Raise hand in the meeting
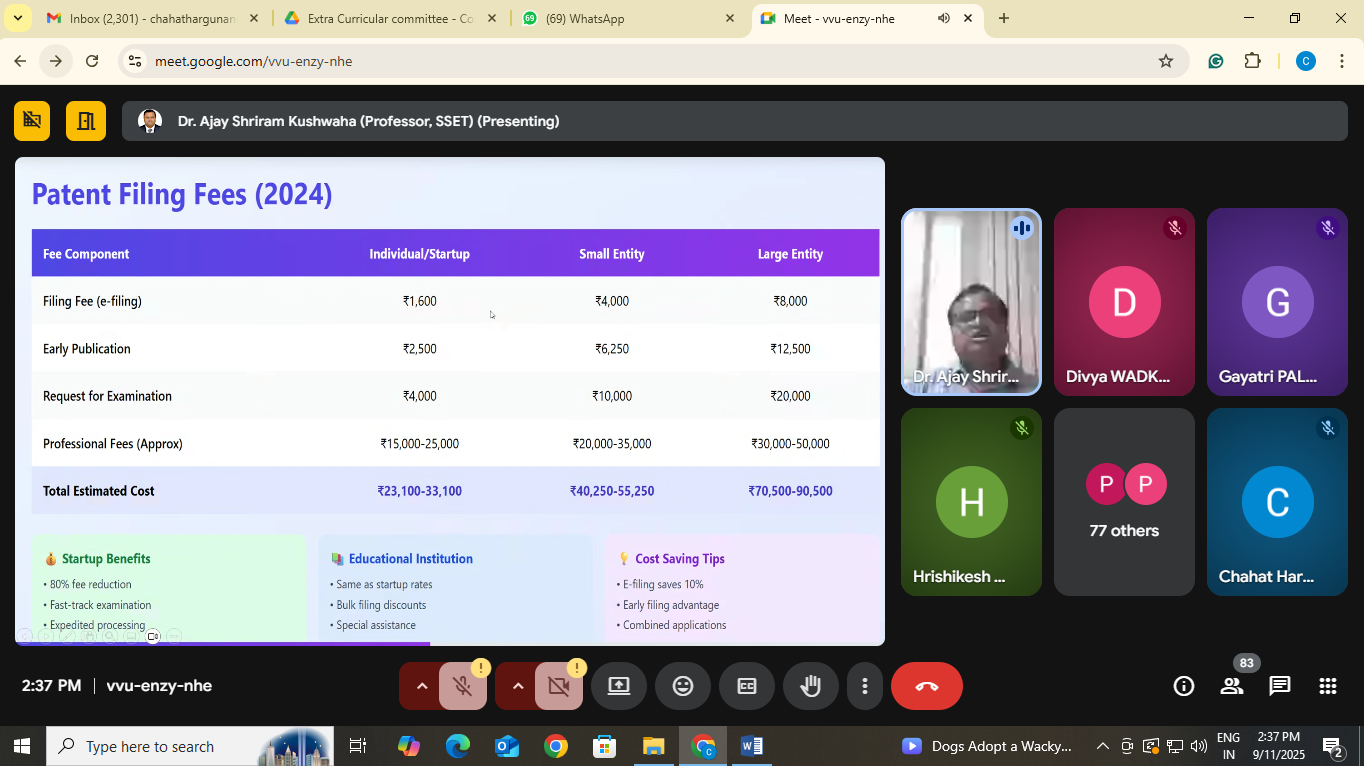The height and width of the screenshot is (766, 1364). [x=810, y=686]
